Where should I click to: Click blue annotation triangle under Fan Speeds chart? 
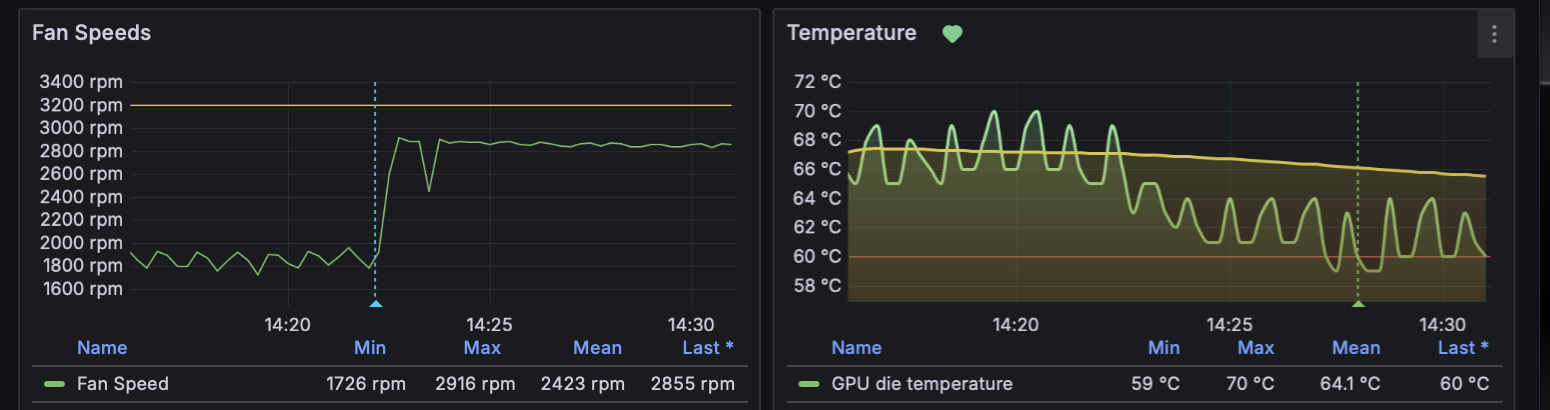[x=375, y=303]
